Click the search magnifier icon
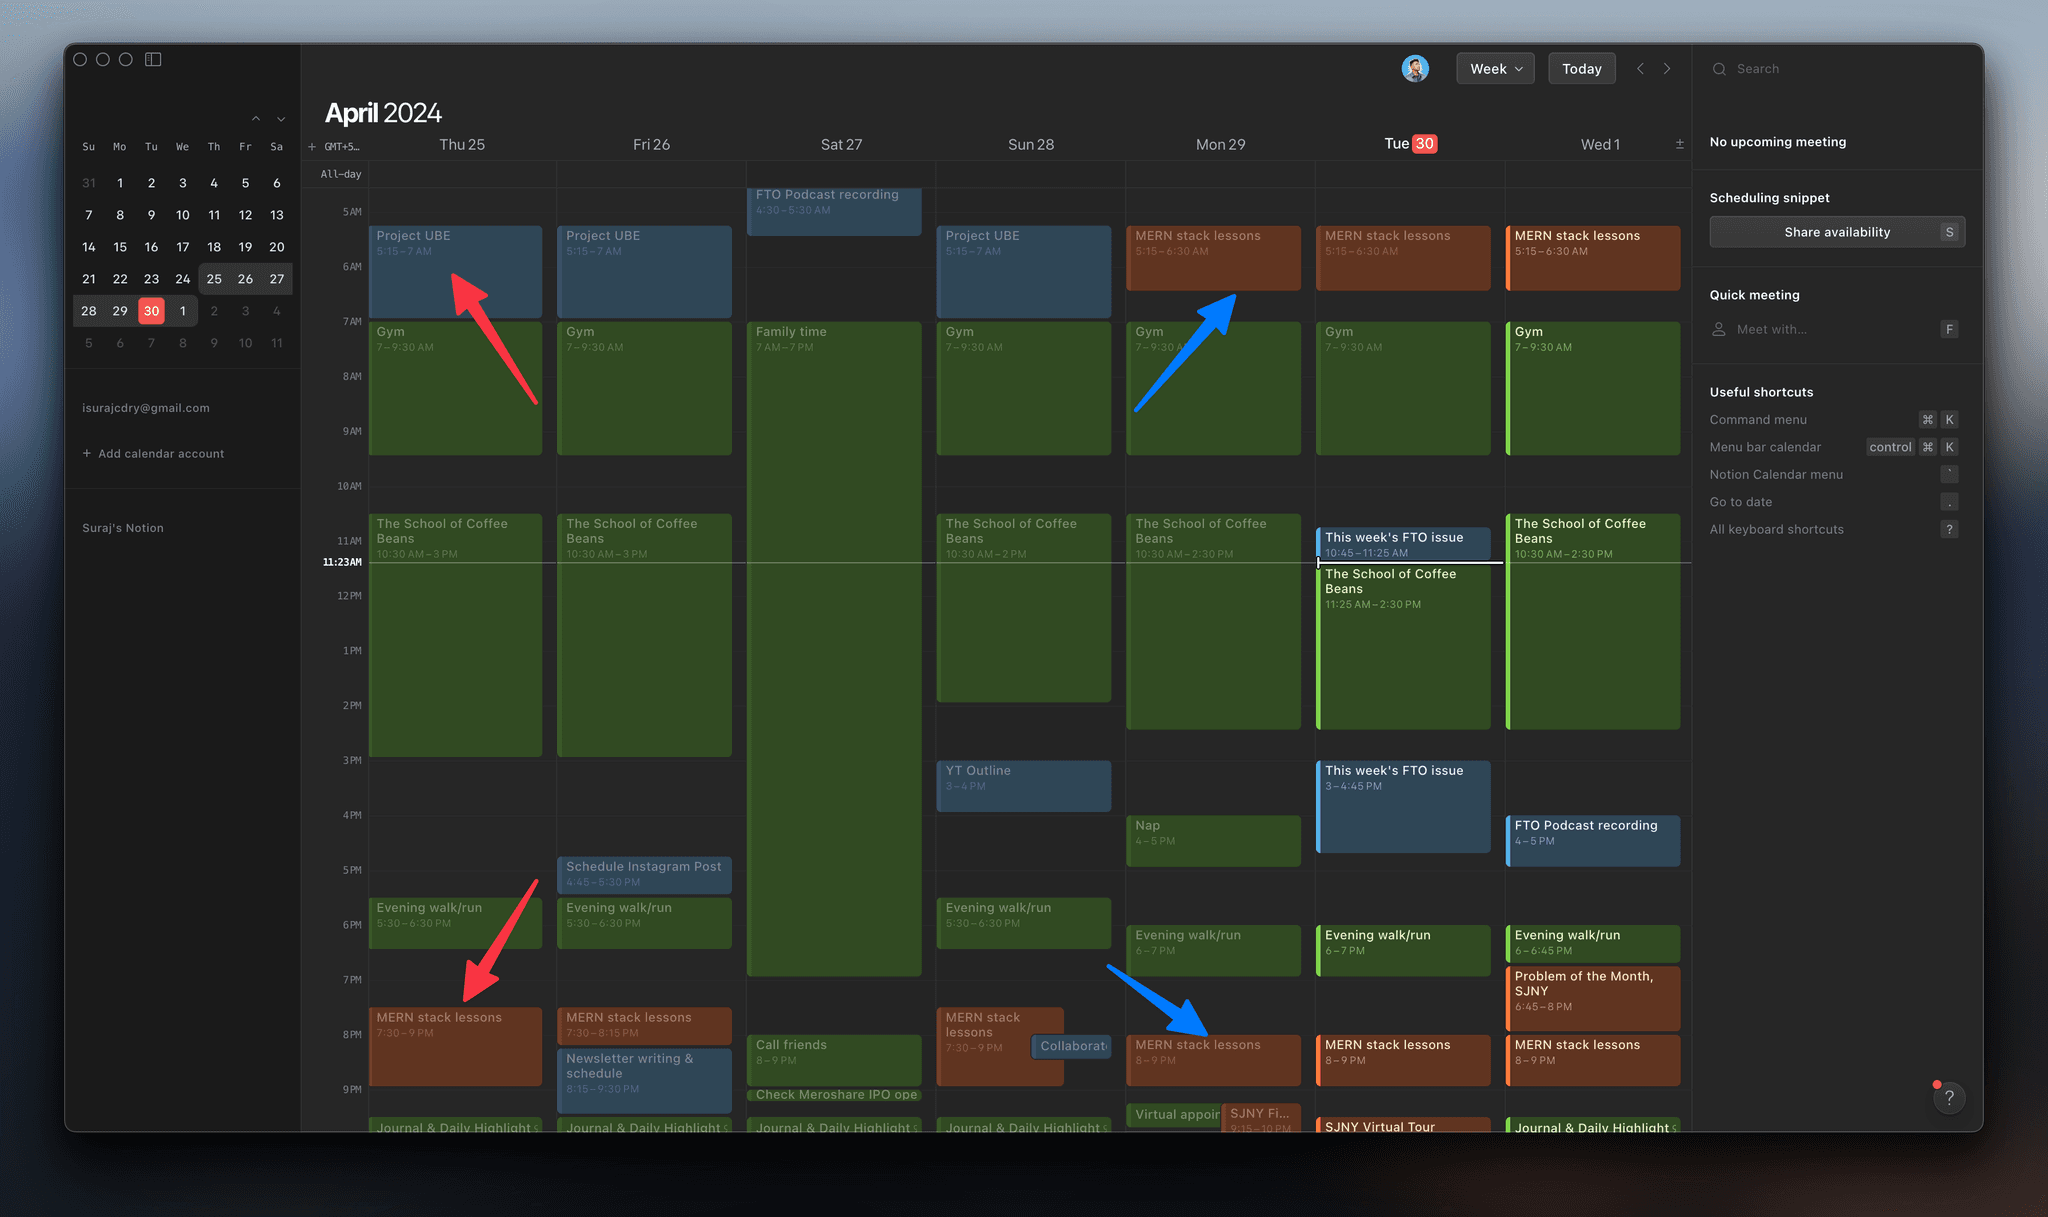Viewport: 2048px width, 1217px height. coord(1718,68)
